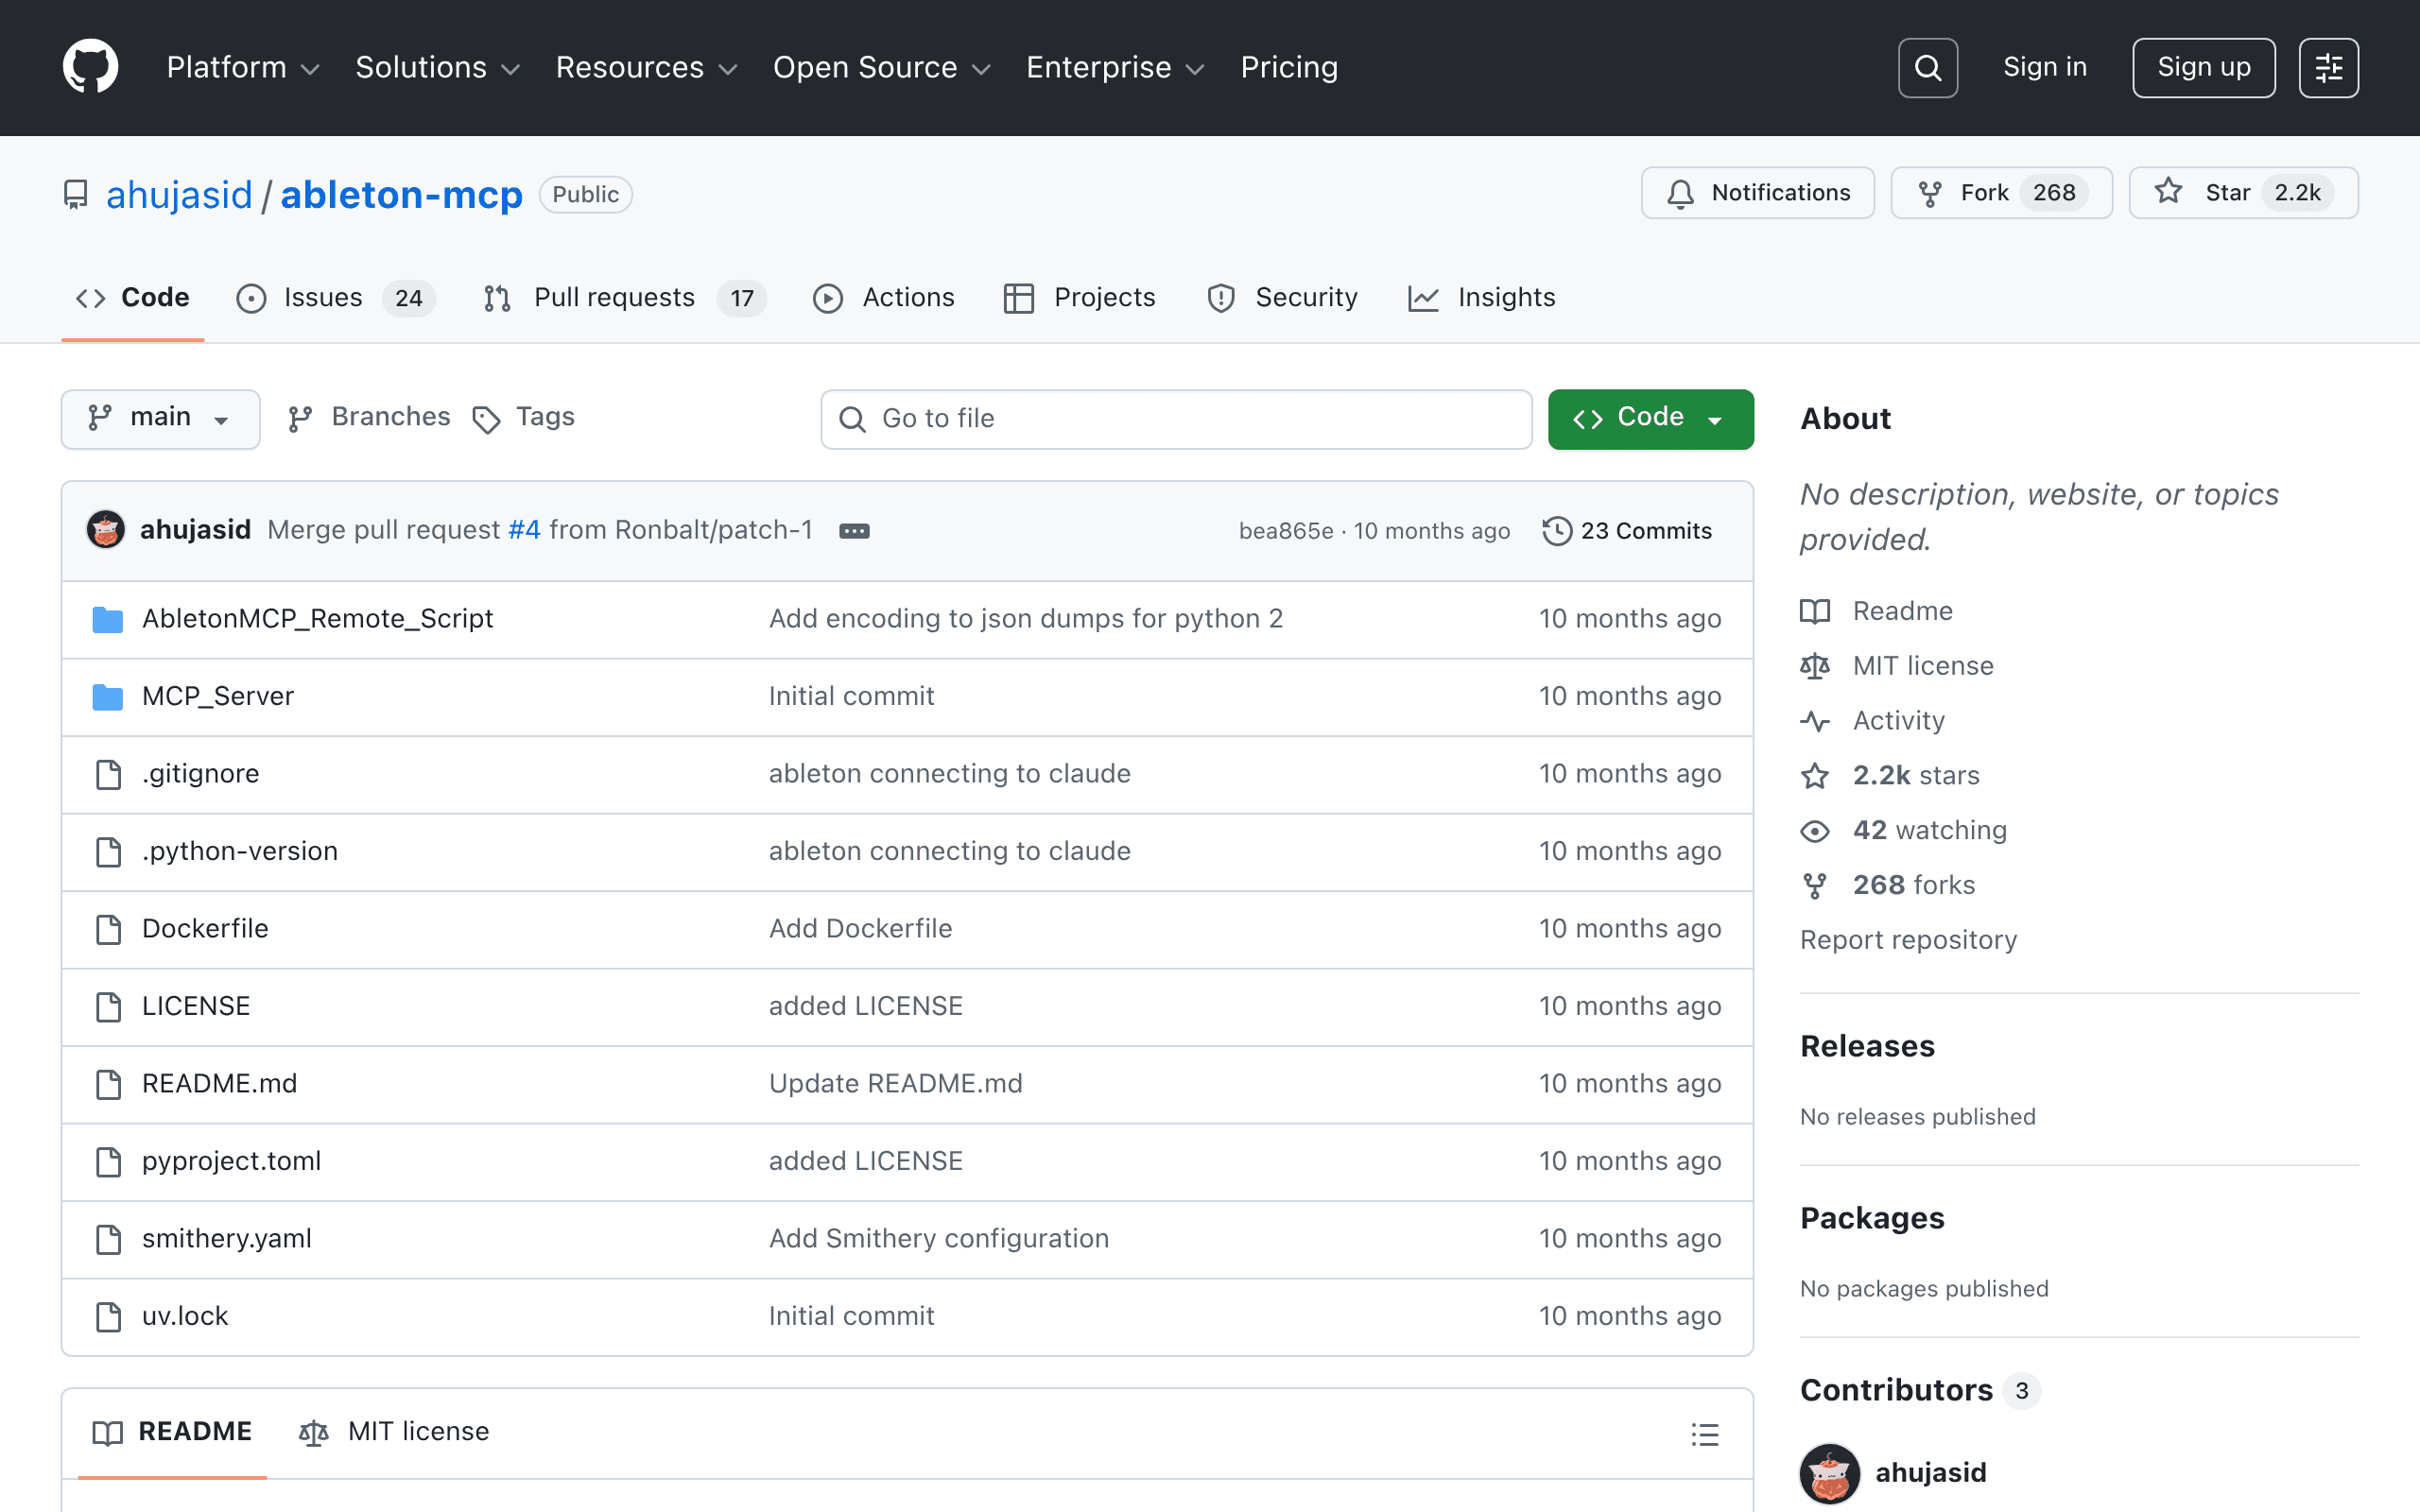Image resolution: width=2420 pixels, height=1512 pixels.
Task: Click the ahujasid avatar in commit bar
Action: coord(106,530)
